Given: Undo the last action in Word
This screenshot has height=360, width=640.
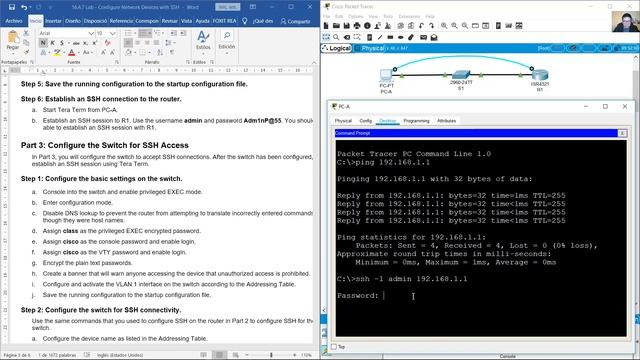Looking at the screenshot, I should (x=24, y=7).
